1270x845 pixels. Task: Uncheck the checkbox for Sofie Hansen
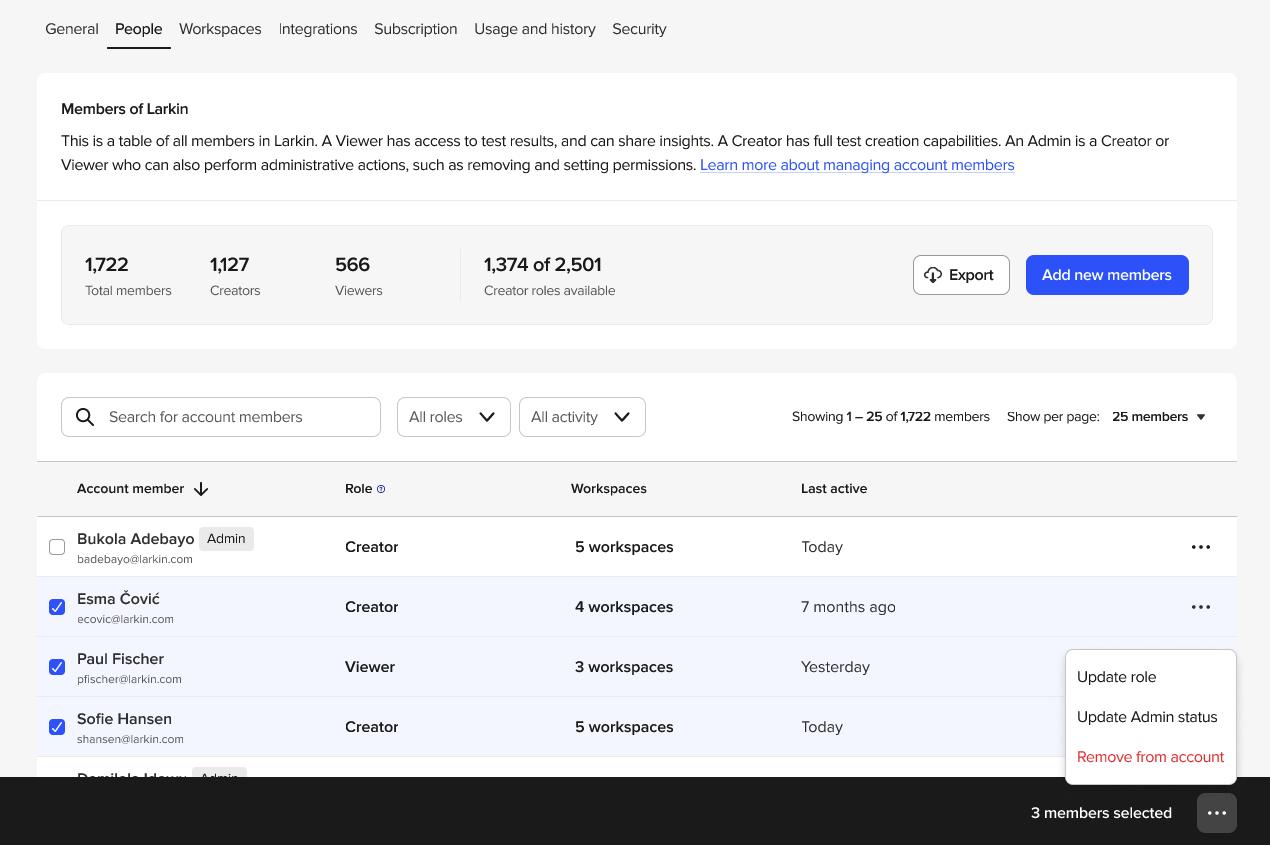(57, 727)
